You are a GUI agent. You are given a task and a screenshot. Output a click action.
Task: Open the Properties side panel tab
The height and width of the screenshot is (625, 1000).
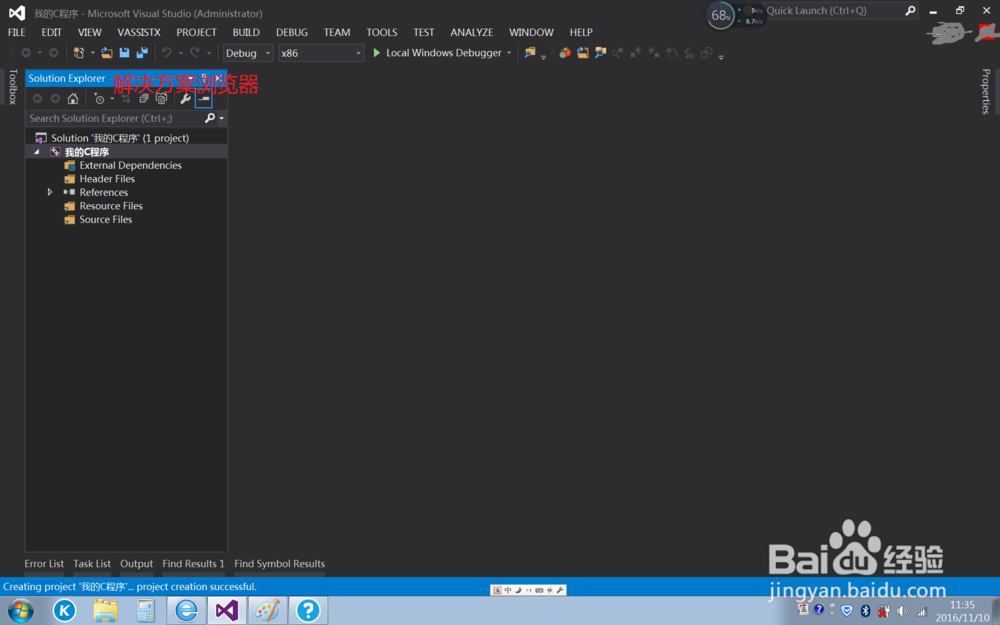coord(986,91)
